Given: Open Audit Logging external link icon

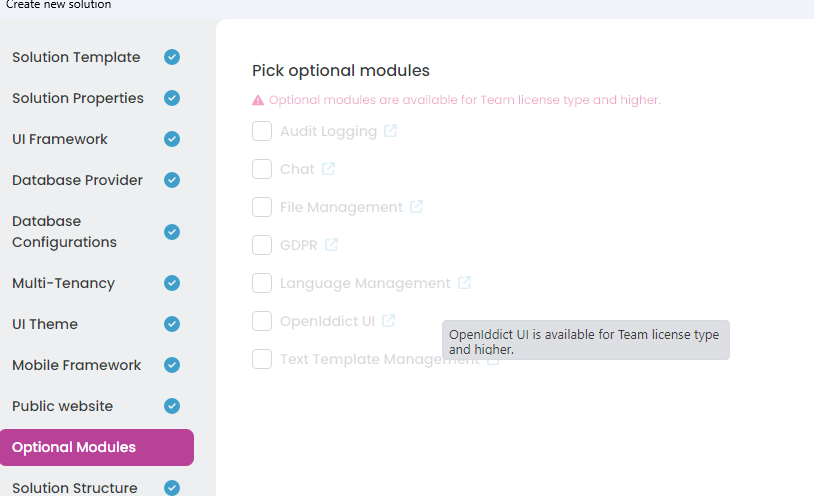Looking at the screenshot, I should [x=390, y=131].
